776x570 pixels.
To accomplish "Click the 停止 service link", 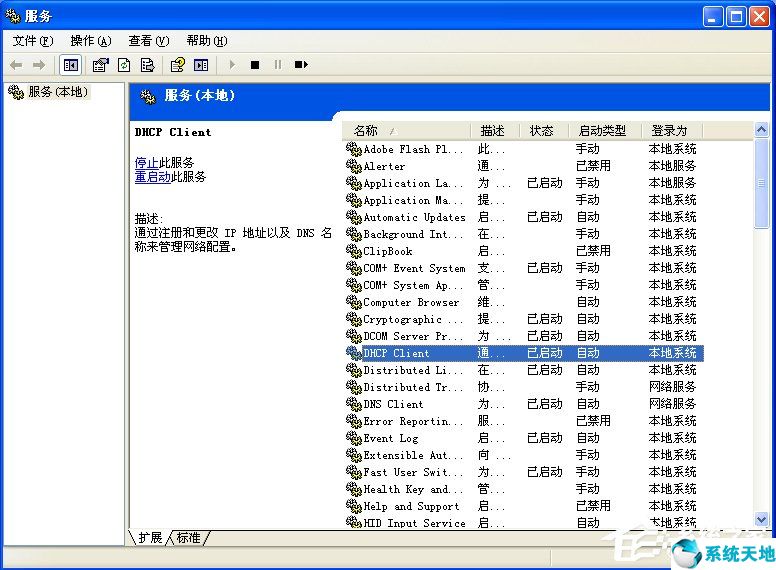I will (146, 163).
